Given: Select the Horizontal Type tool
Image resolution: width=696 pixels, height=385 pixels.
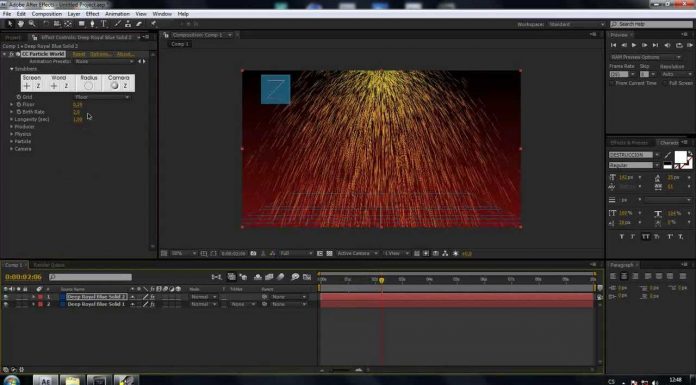Looking at the screenshot, I should coord(103,24).
